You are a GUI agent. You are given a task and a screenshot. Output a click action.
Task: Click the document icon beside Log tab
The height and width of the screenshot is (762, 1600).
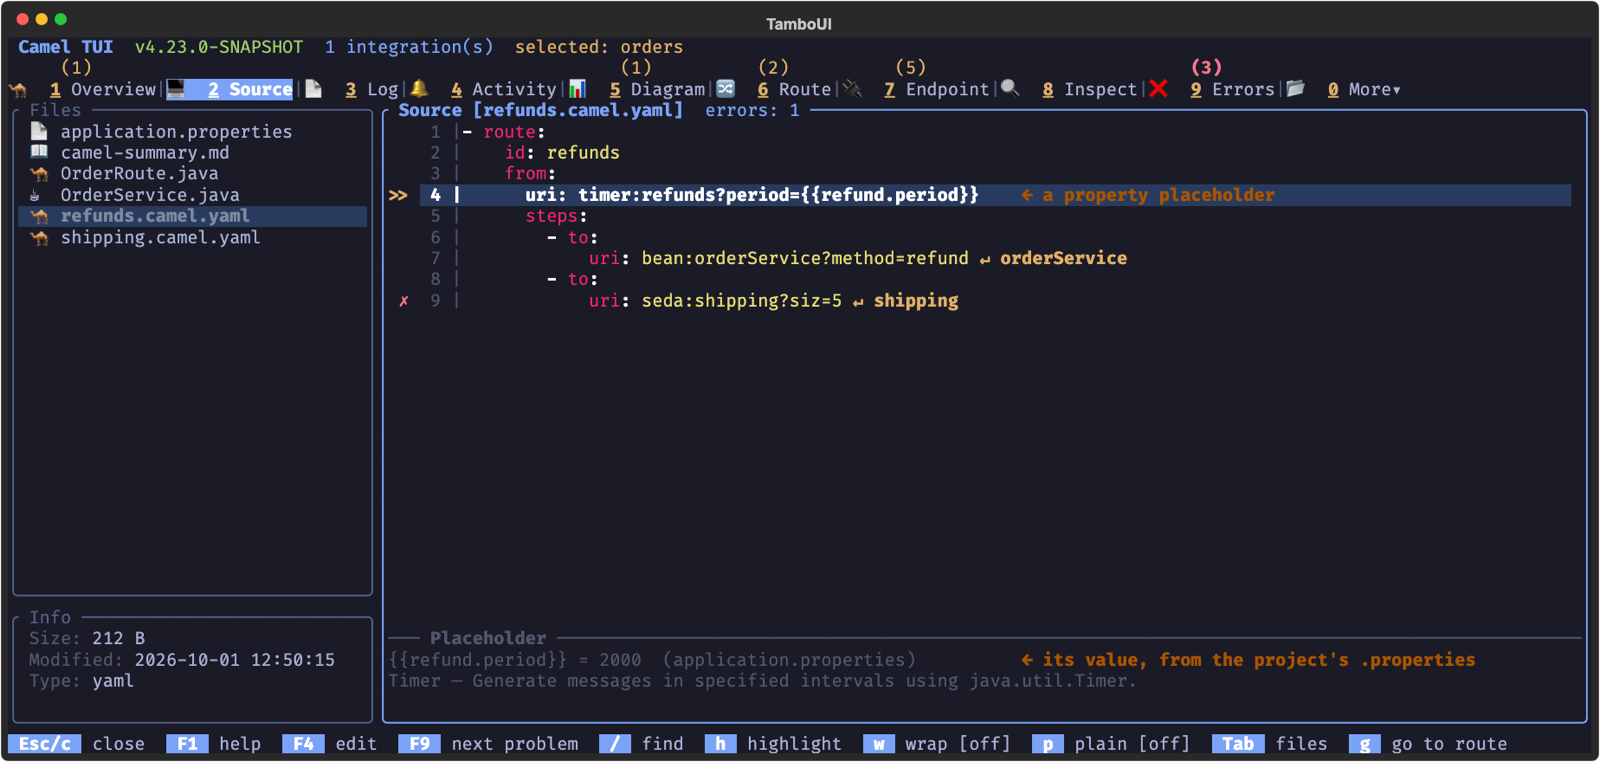[313, 89]
